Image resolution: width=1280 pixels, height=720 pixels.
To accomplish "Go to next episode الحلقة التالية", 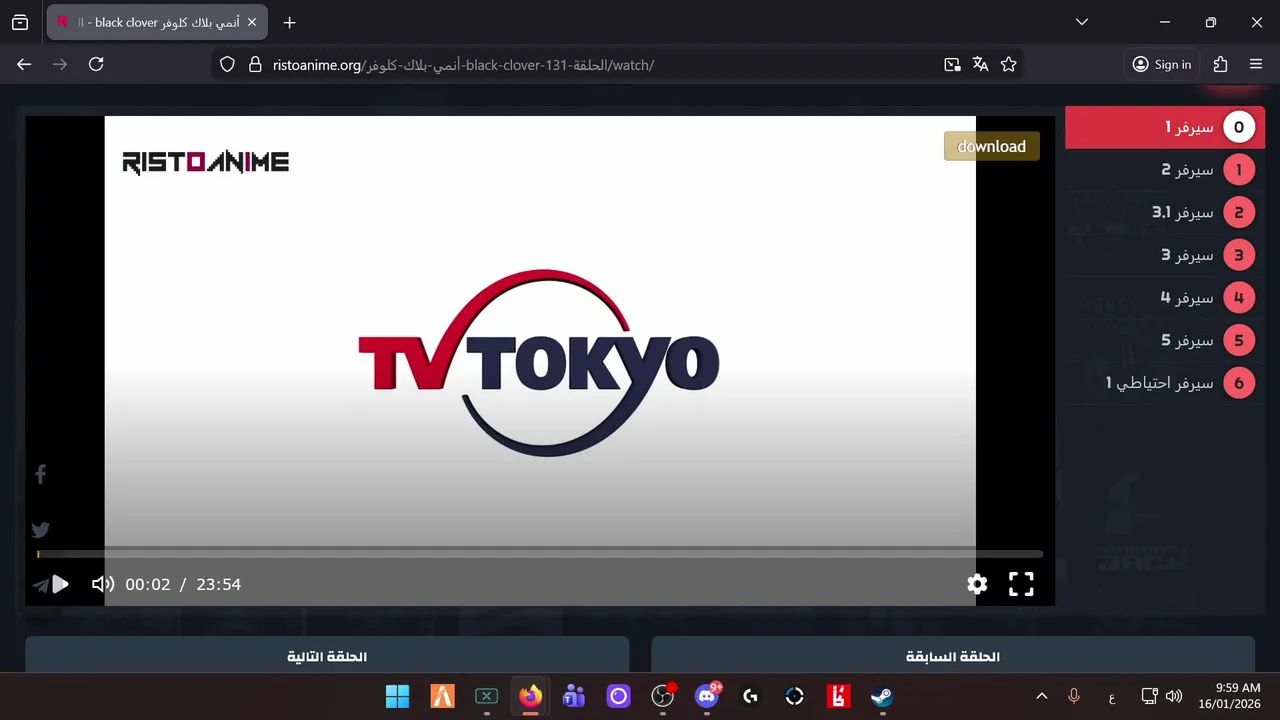I will 327,656.
